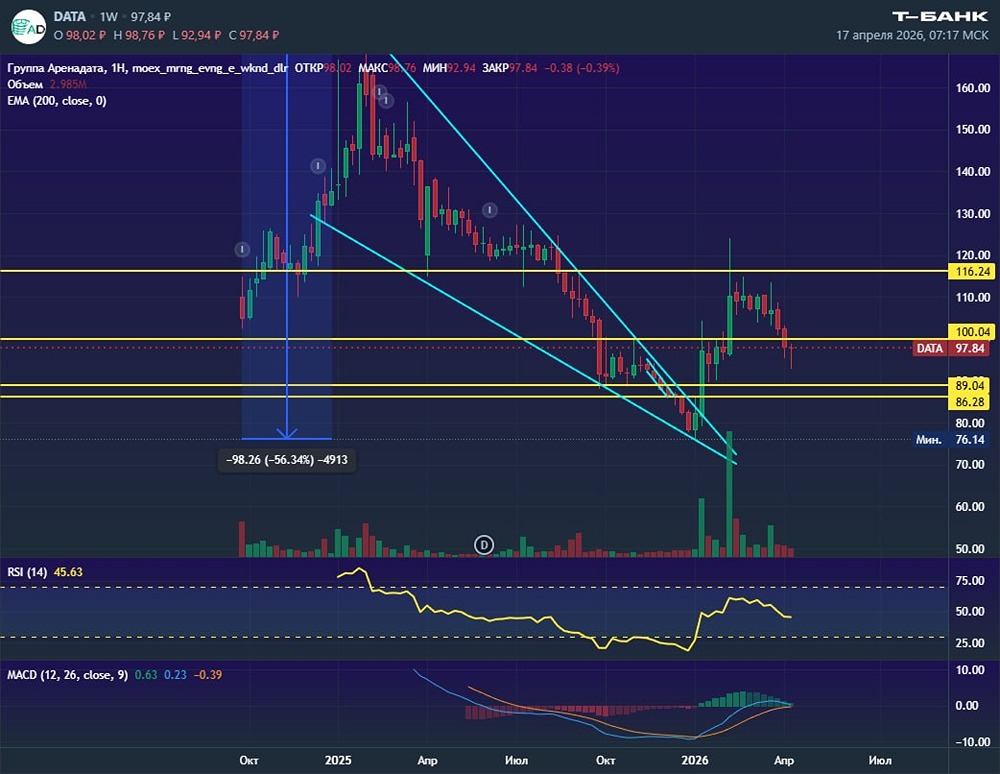The height and width of the screenshot is (774, 1000).
Task: Click the 89.04 yellow price label
Action: click(971, 385)
